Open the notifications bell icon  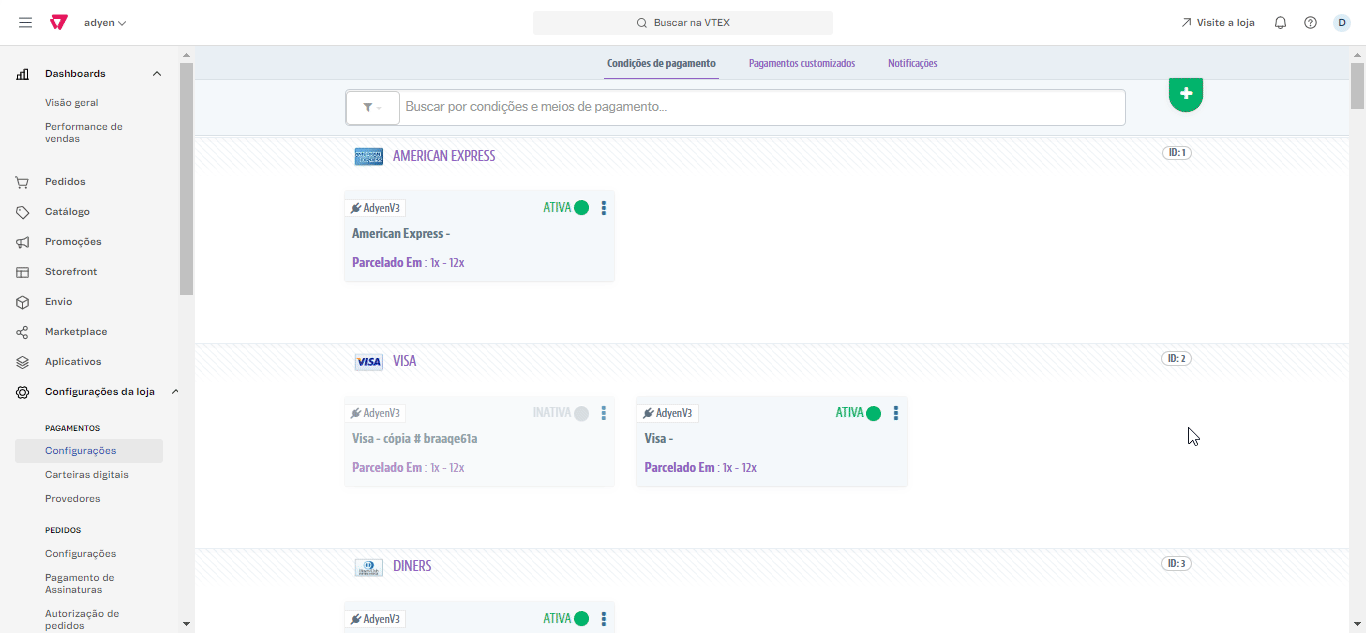click(1280, 22)
